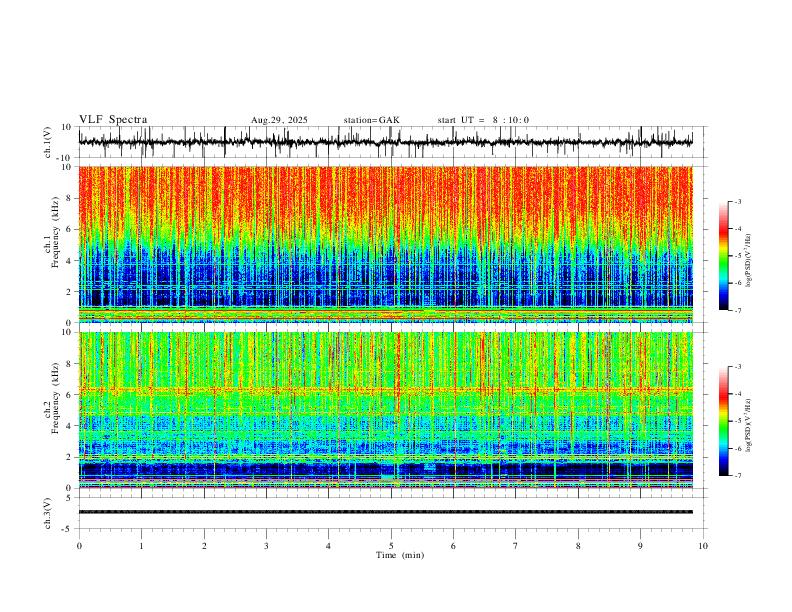Click time-axis tick label "5" above Time (min)
The height and width of the screenshot is (612, 792).
click(391, 546)
